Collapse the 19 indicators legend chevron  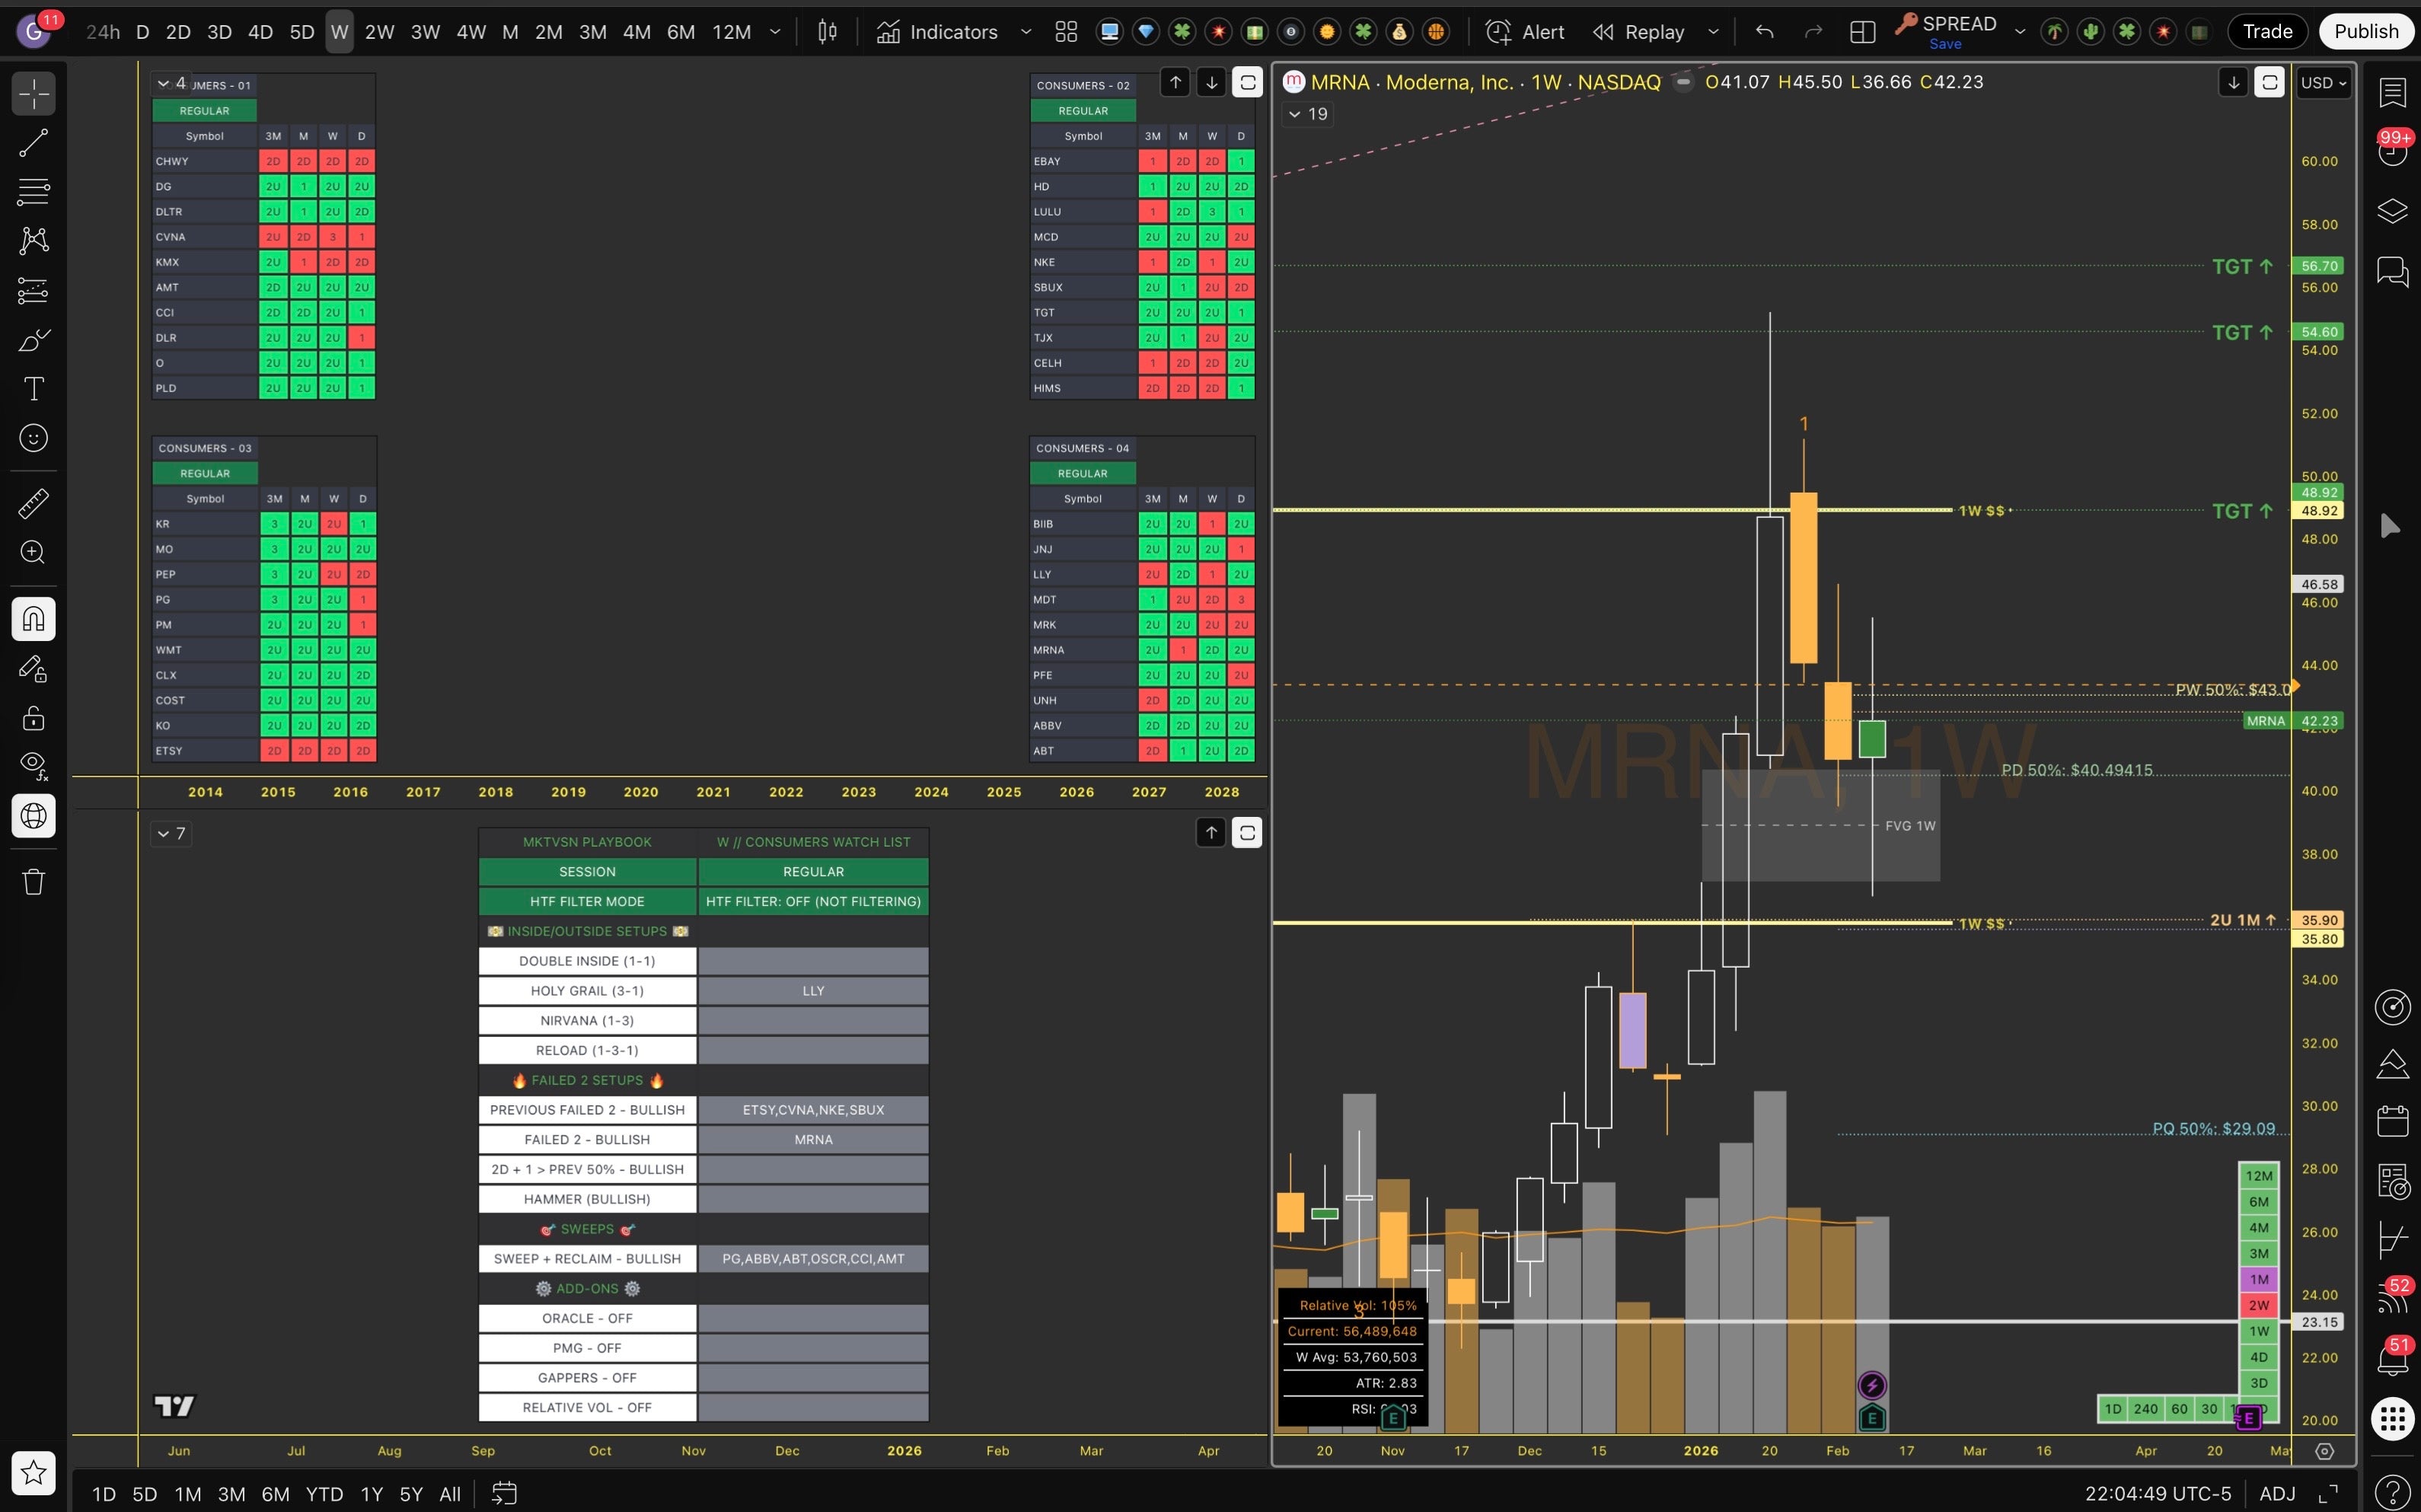pos(1295,114)
